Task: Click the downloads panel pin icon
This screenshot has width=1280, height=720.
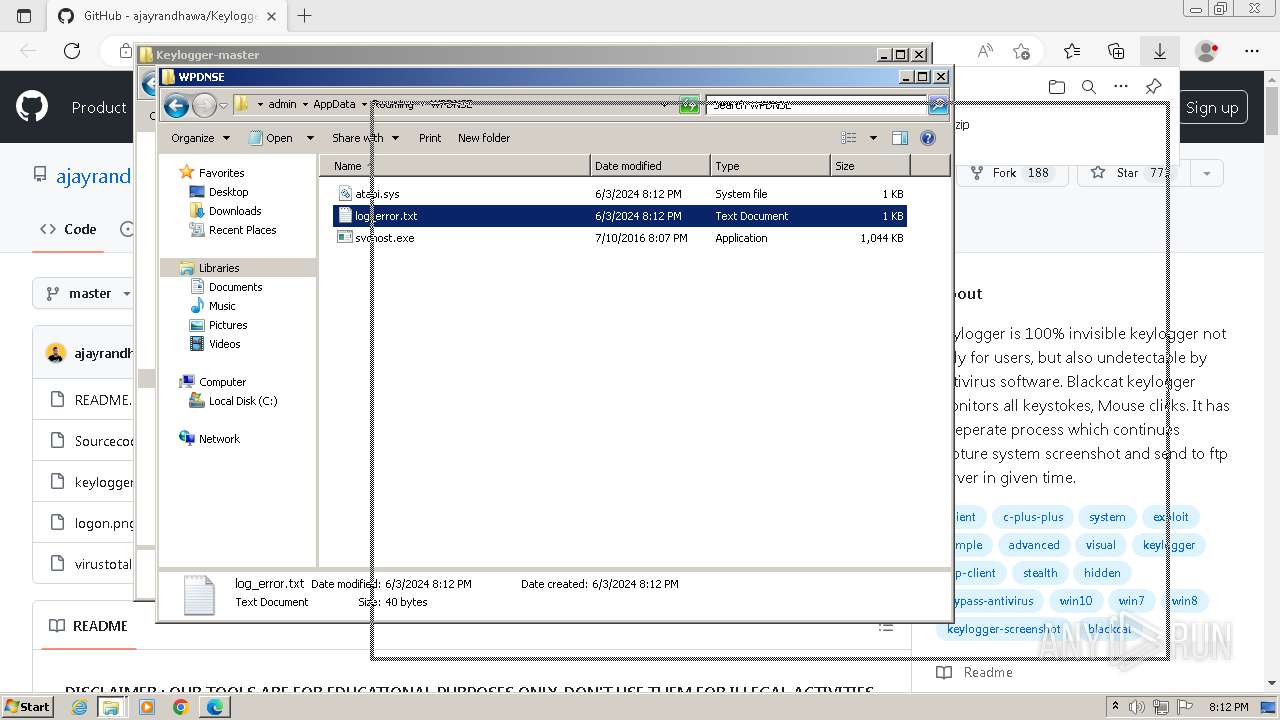Action: [x=1153, y=87]
